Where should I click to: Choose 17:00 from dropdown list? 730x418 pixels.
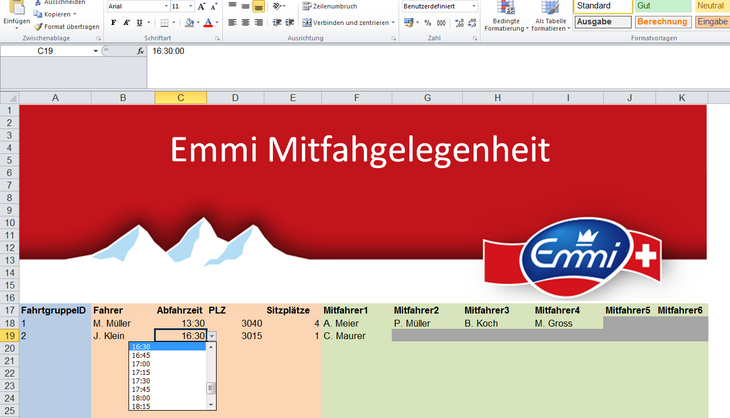pyautogui.click(x=168, y=364)
